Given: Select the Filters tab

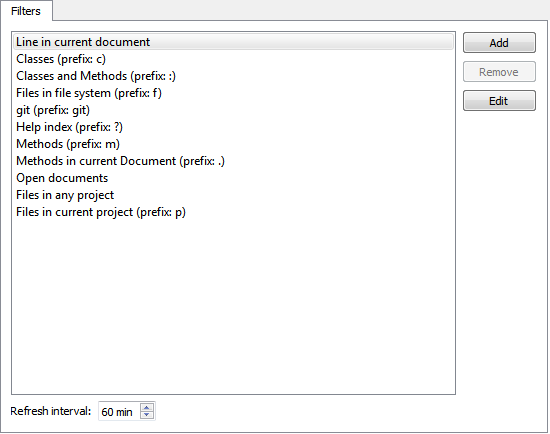Looking at the screenshot, I should click(x=26, y=11).
